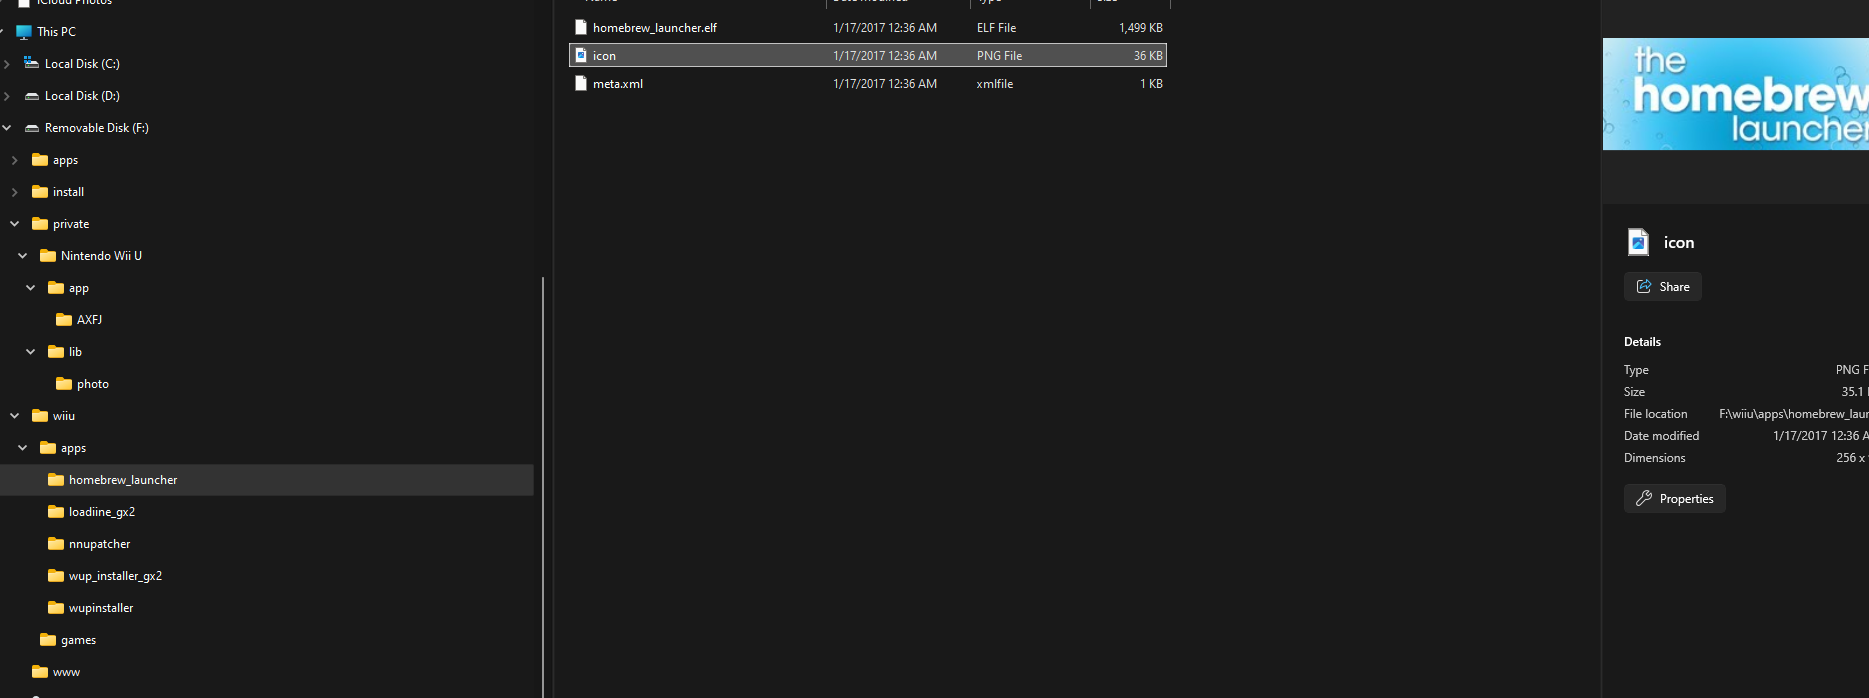Click the '36 KB' size cell

point(1148,56)
